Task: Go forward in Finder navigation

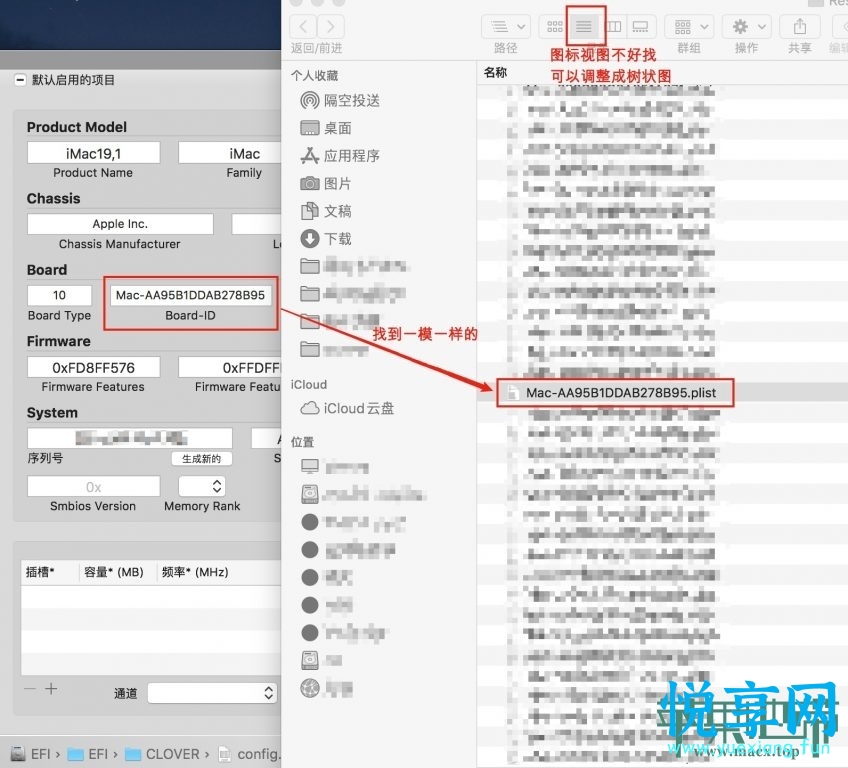Action: (330, 27)
